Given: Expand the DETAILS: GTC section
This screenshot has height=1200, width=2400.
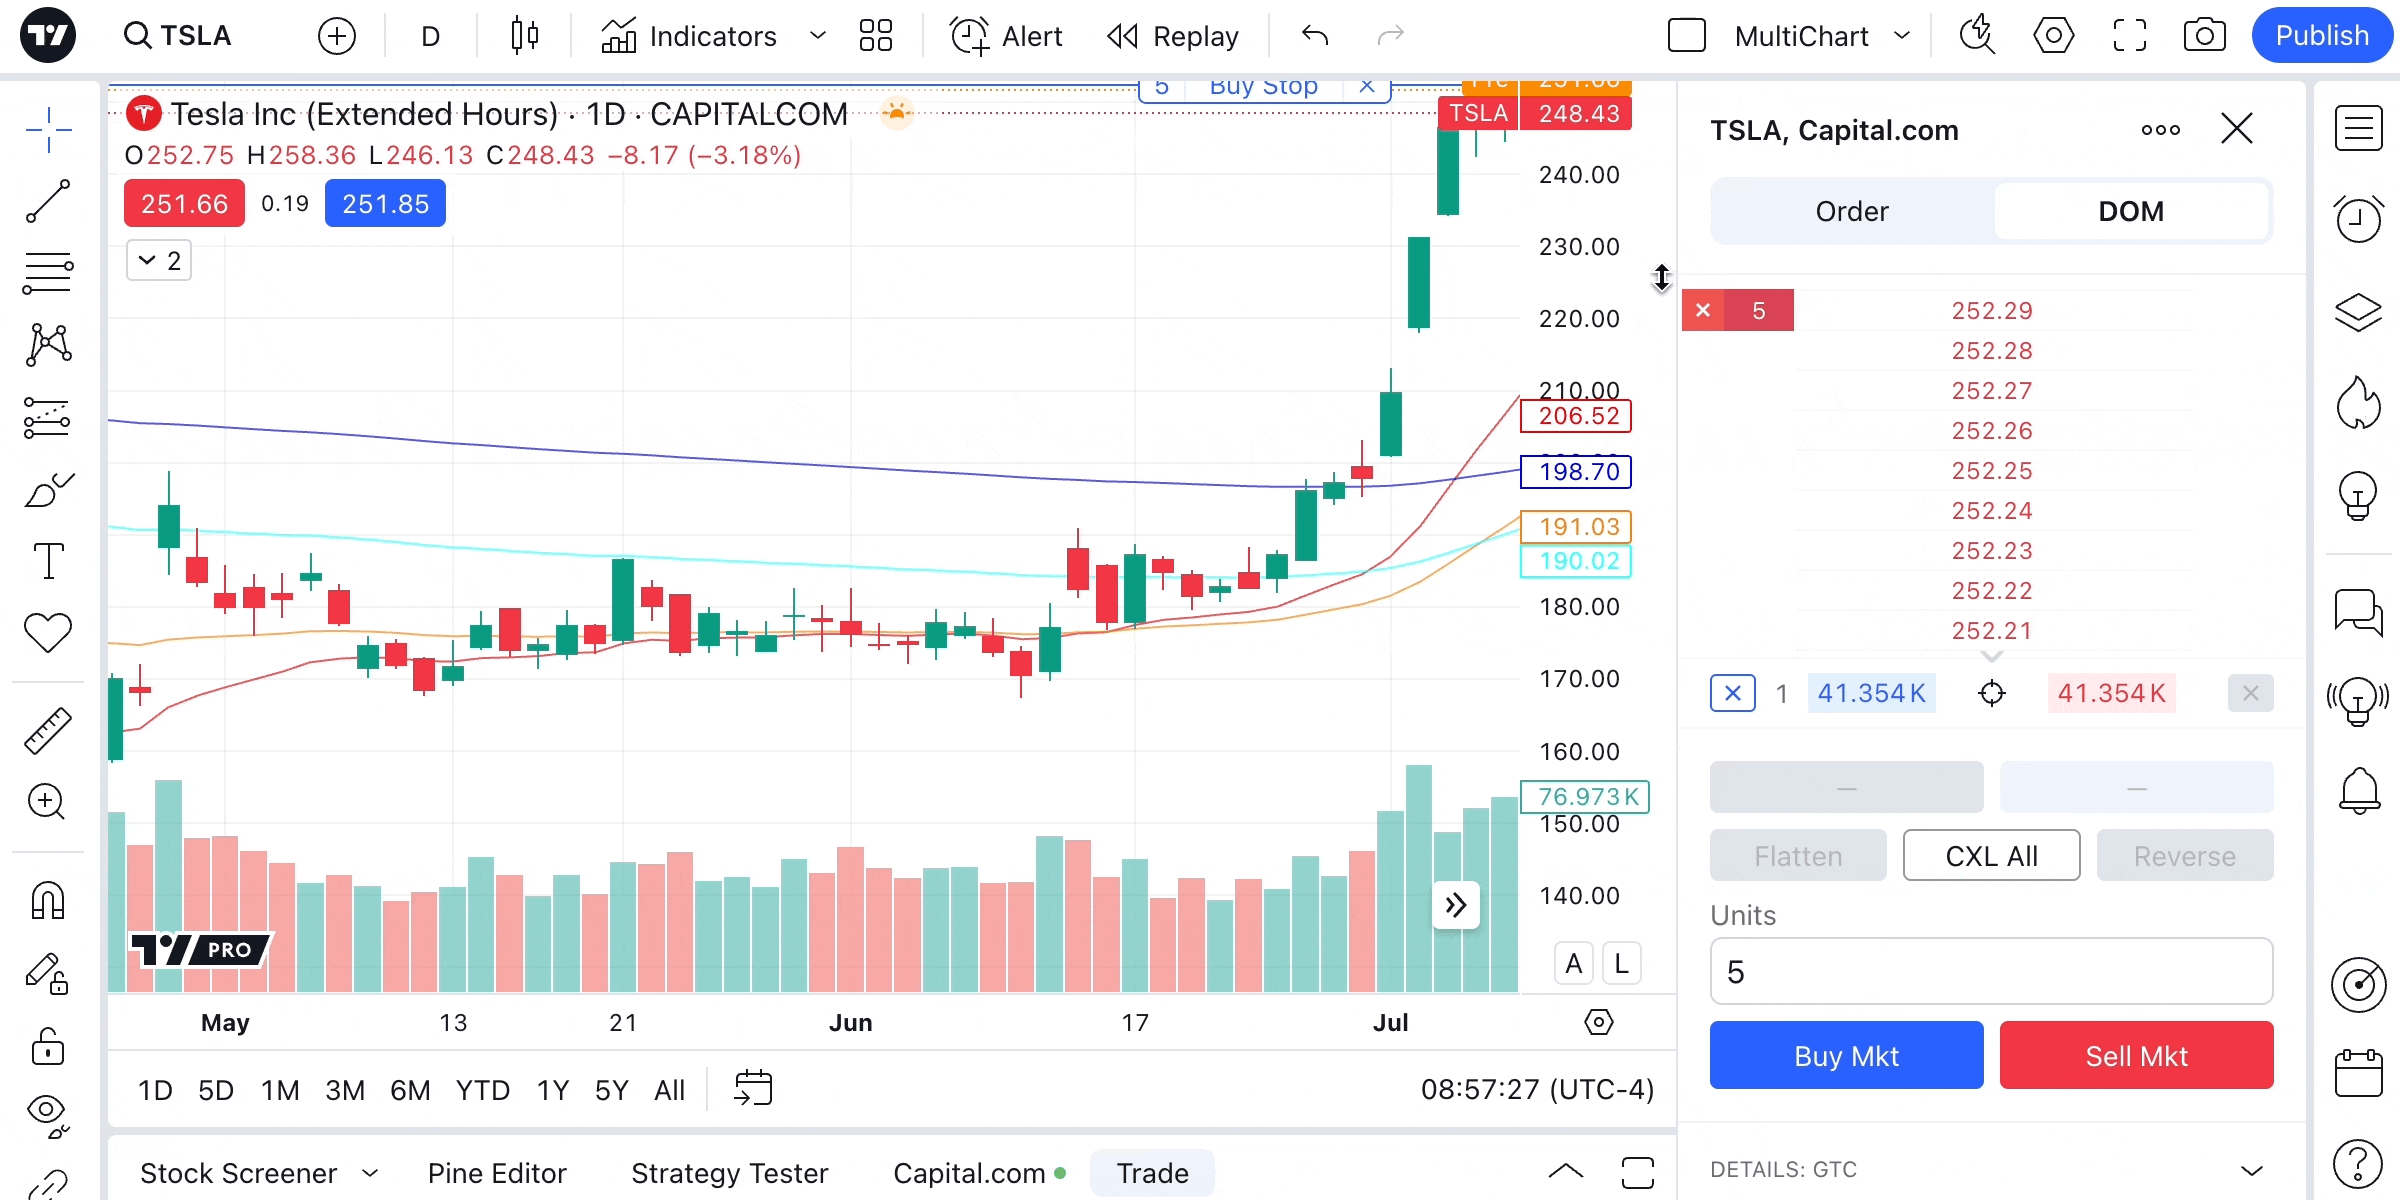Looking at the screenshot, I should pyautogui.click(x=2251, y=1170).
